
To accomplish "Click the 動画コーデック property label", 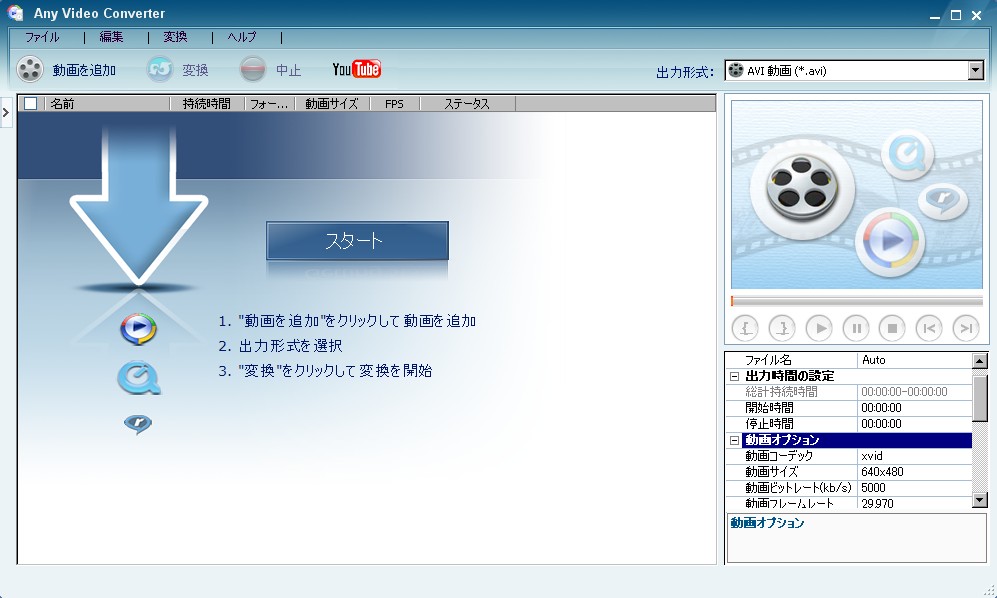I will [x=779, y=455].
